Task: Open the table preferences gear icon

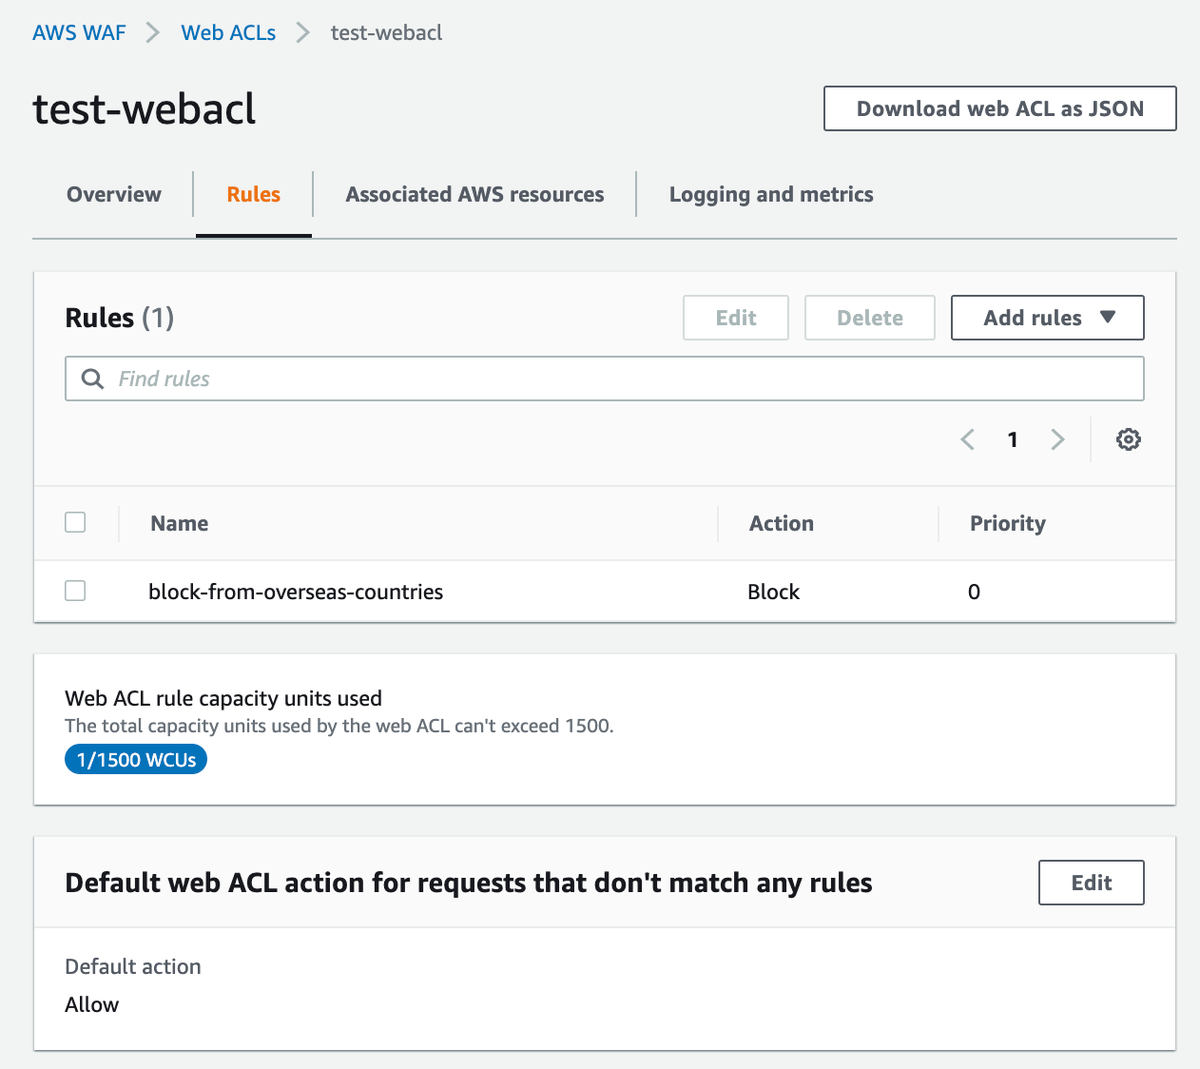Action: [1128, 439]
